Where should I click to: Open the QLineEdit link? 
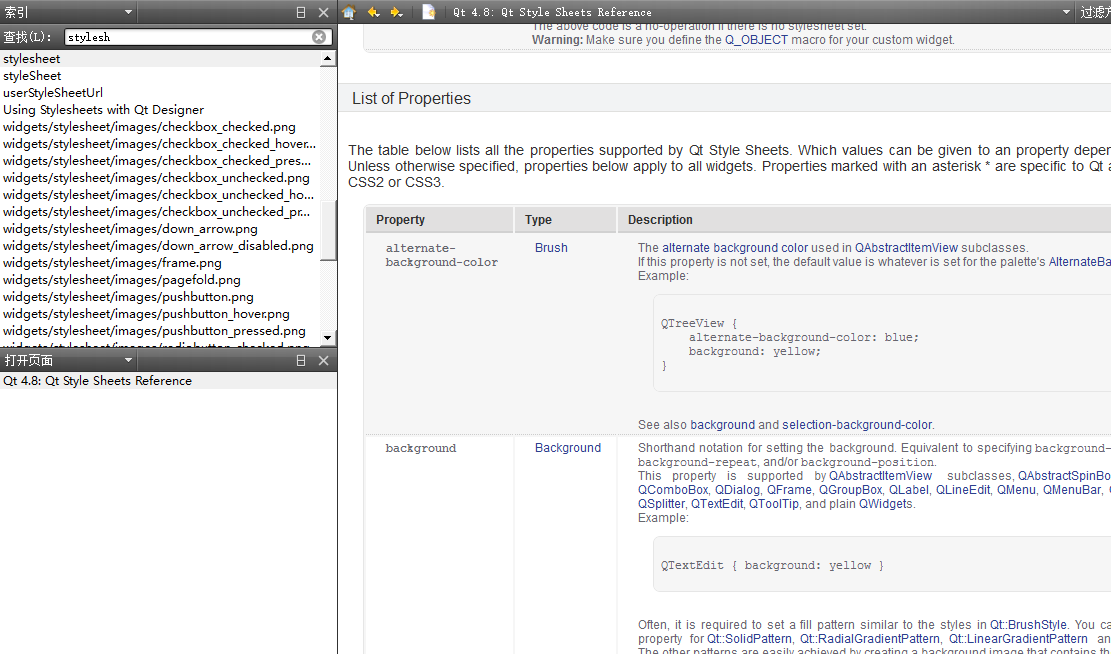pyautogui.click(x=963, y=490)
